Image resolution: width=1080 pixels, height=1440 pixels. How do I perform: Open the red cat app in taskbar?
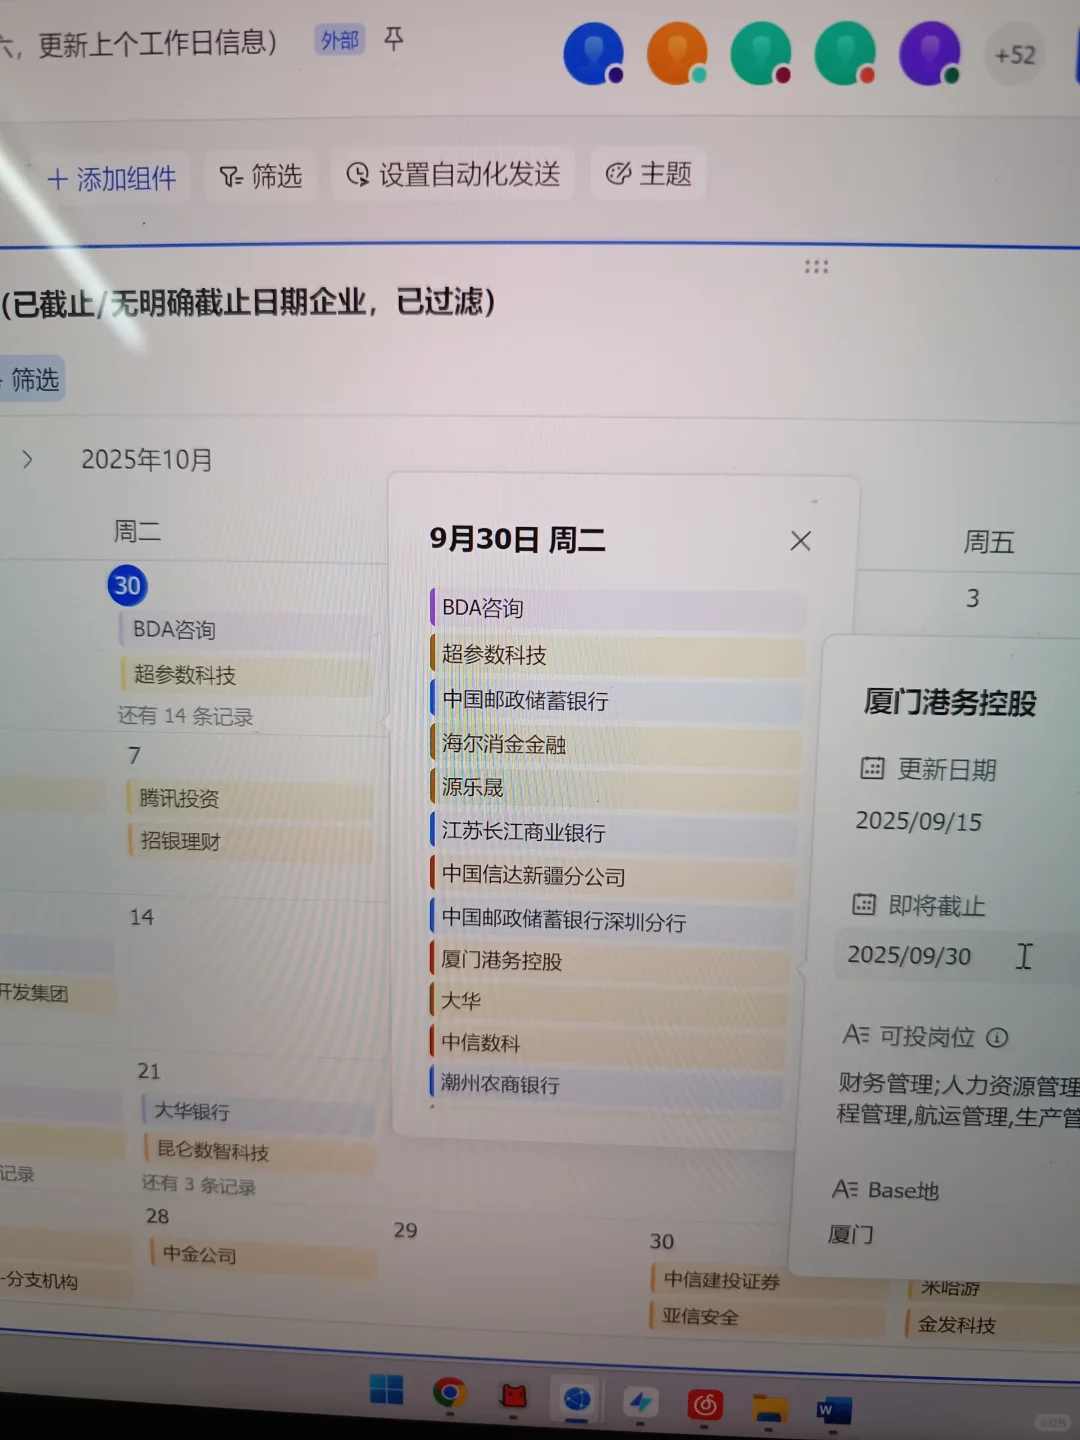(x=513, y=1396)
